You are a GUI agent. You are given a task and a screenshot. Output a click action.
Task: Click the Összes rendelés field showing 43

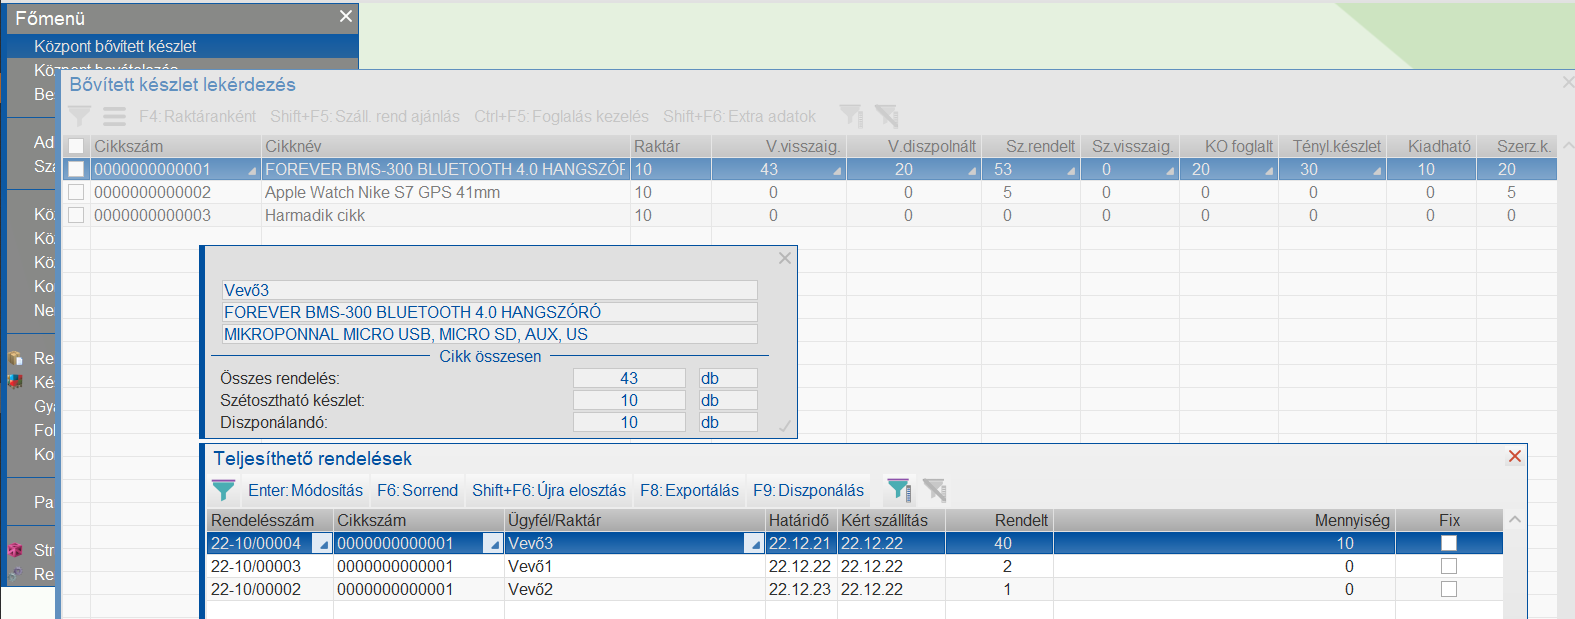click(x=629, y=378)
